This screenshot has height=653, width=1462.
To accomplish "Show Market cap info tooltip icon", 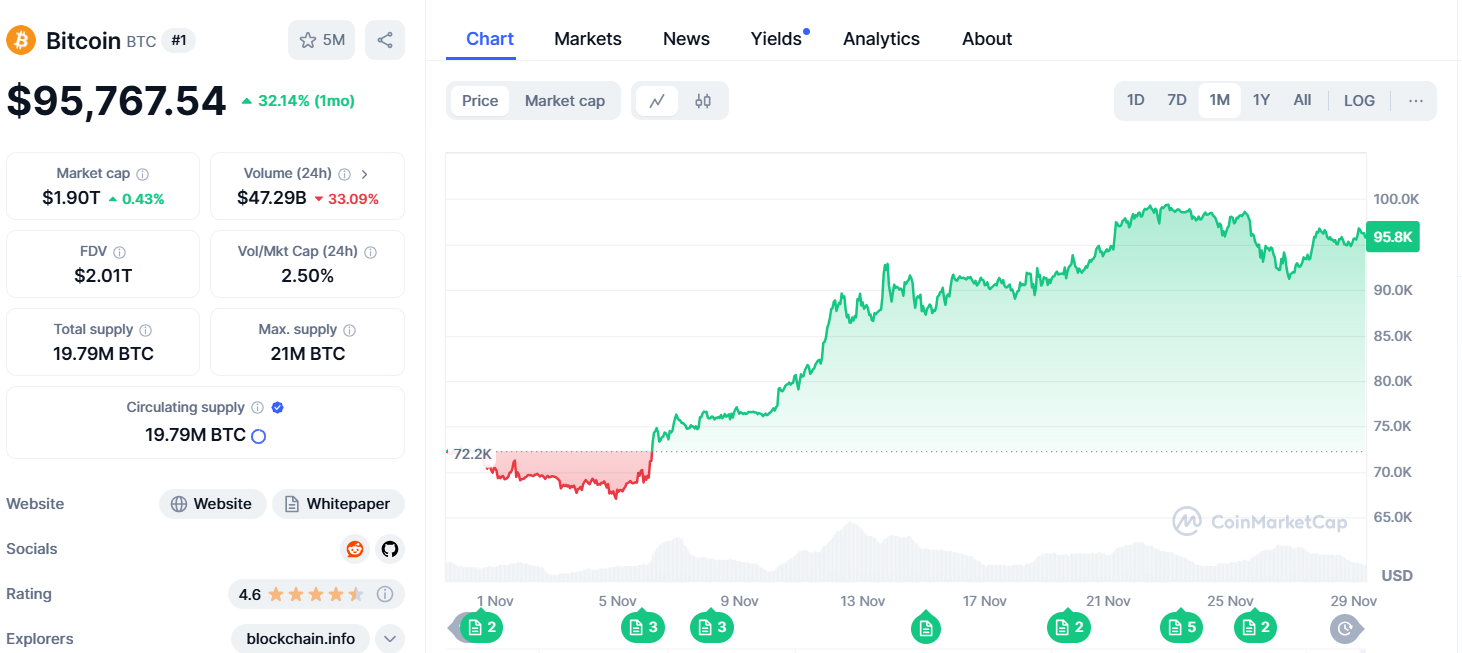I will (143, 174).
